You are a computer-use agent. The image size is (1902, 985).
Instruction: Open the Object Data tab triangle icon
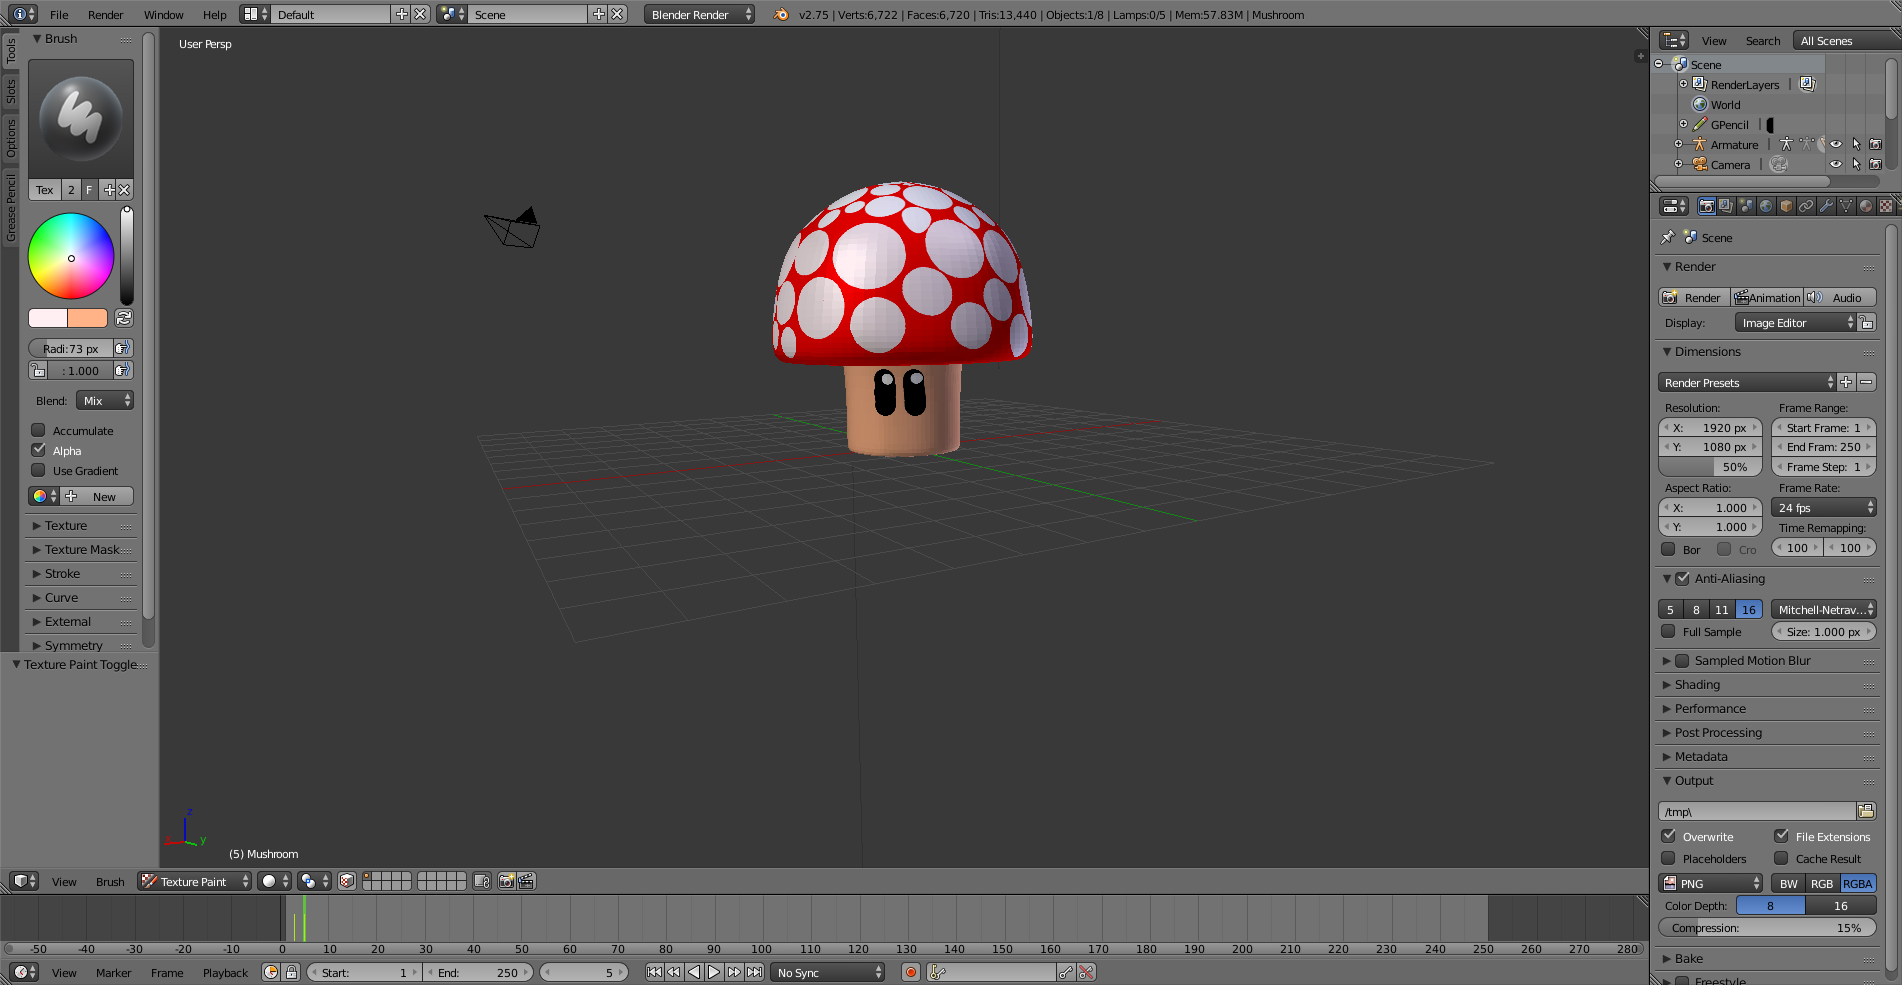(x=1846, y=206)
